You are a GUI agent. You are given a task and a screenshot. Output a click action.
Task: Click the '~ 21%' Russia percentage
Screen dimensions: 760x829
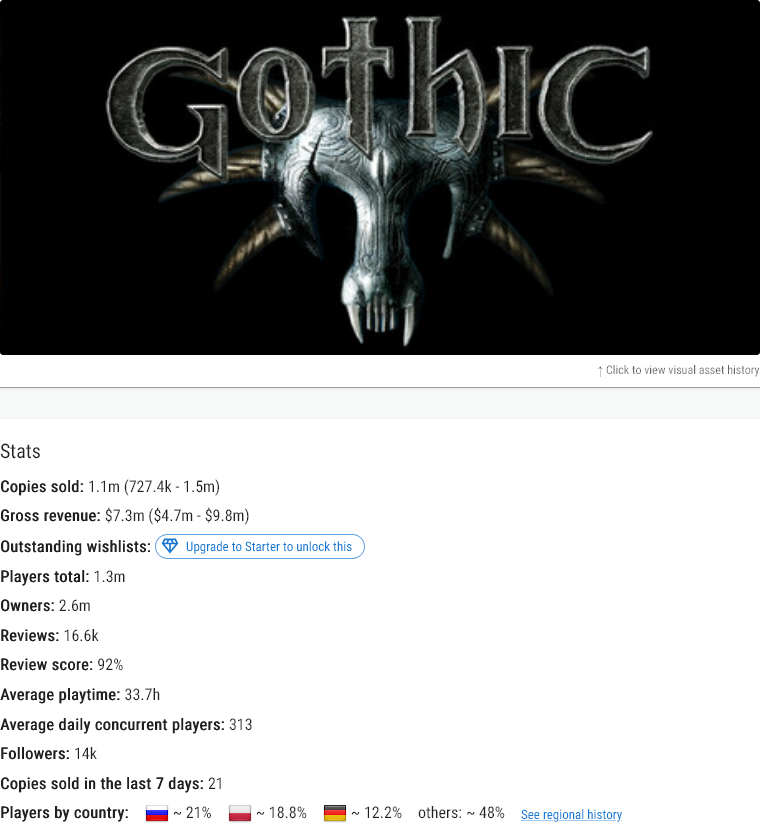tap(193, 813)
